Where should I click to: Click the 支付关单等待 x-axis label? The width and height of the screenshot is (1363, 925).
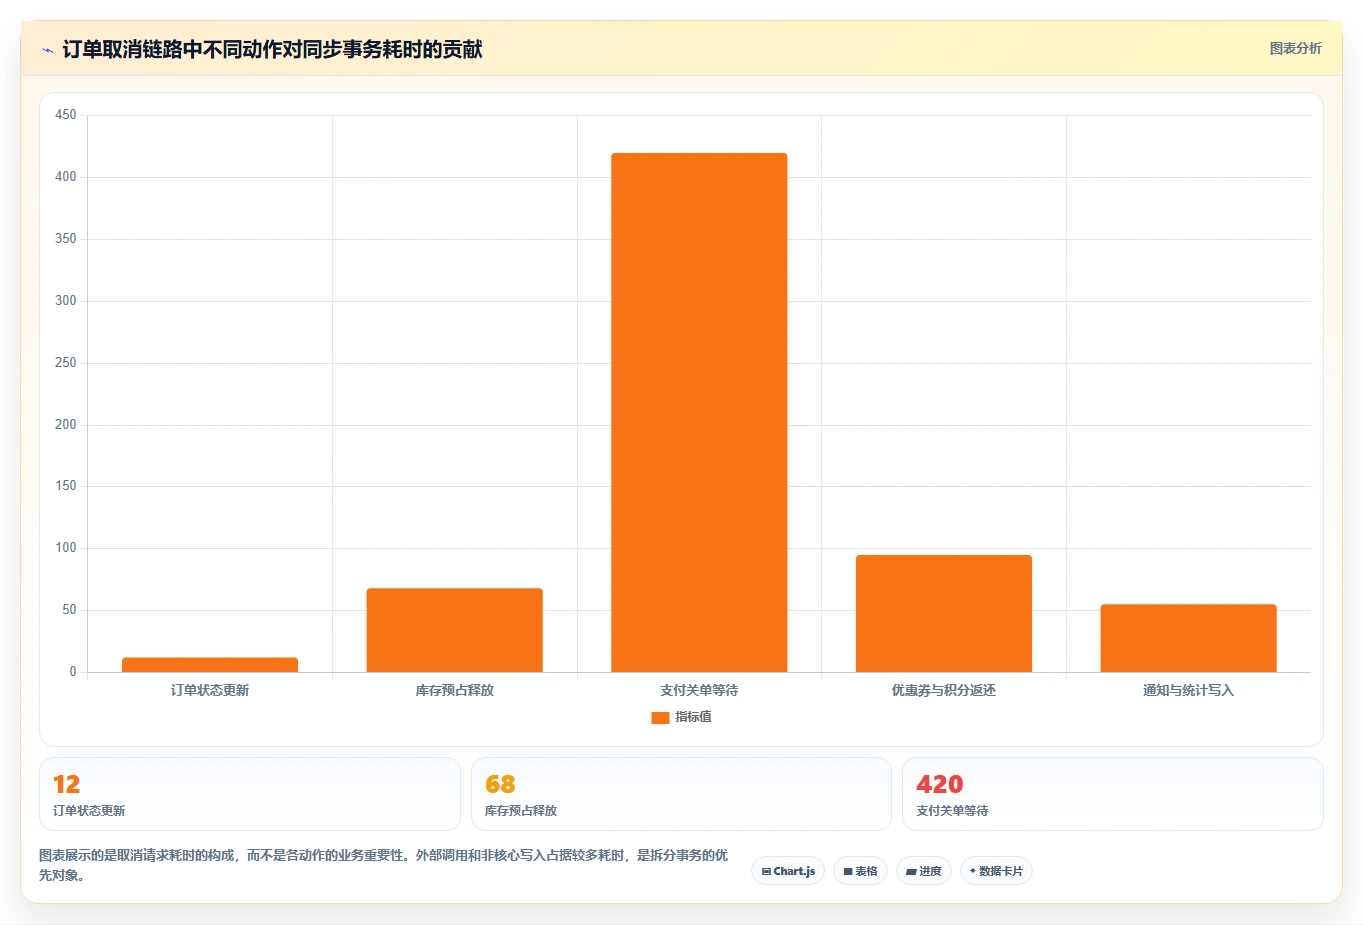pyautogui.click(x=699, y=690)
